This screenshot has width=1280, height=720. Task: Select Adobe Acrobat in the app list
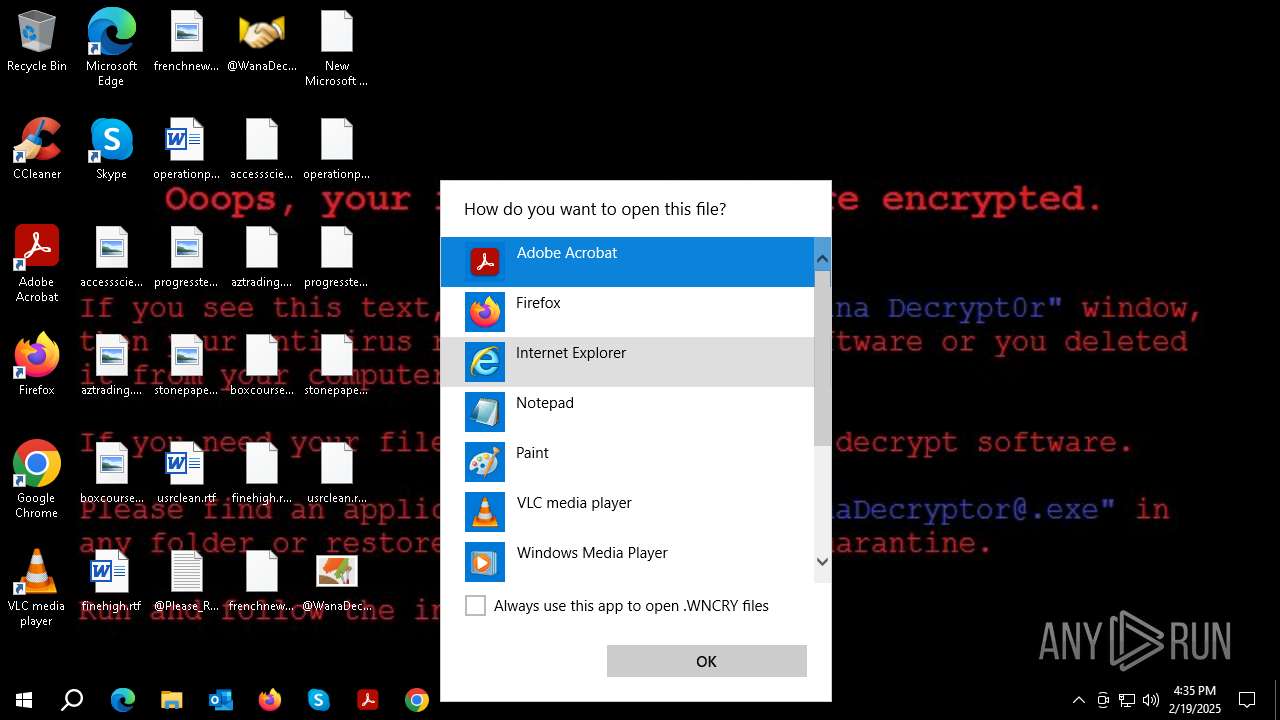click(x=627, y=262)
